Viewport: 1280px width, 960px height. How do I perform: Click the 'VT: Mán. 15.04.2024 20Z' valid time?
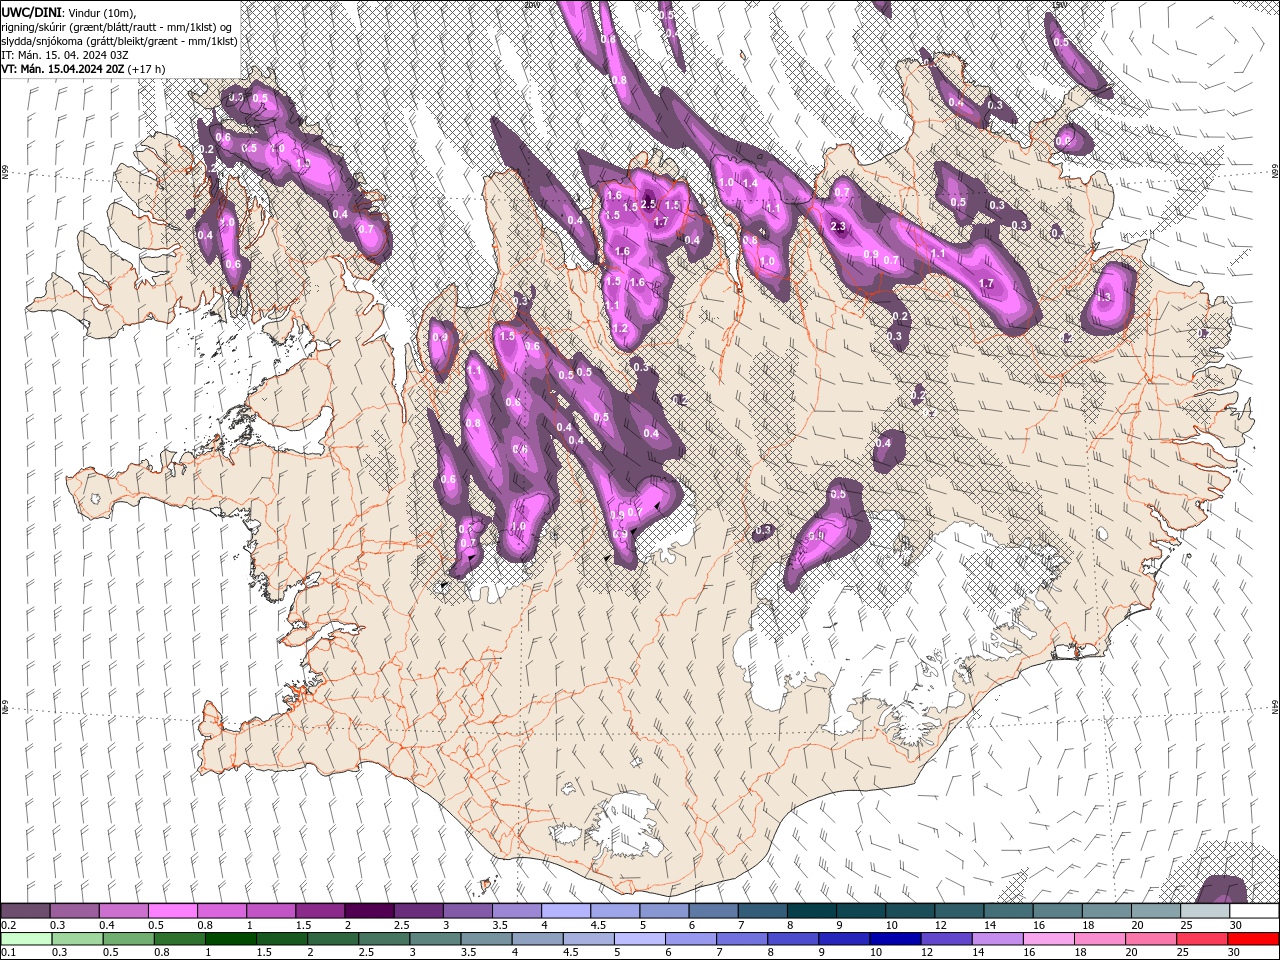click(62, 68)
